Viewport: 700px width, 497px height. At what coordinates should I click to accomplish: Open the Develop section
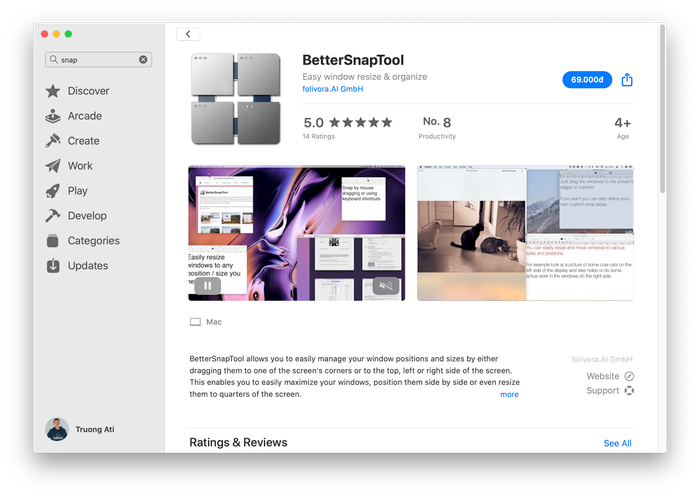click(x=86, y=216)
